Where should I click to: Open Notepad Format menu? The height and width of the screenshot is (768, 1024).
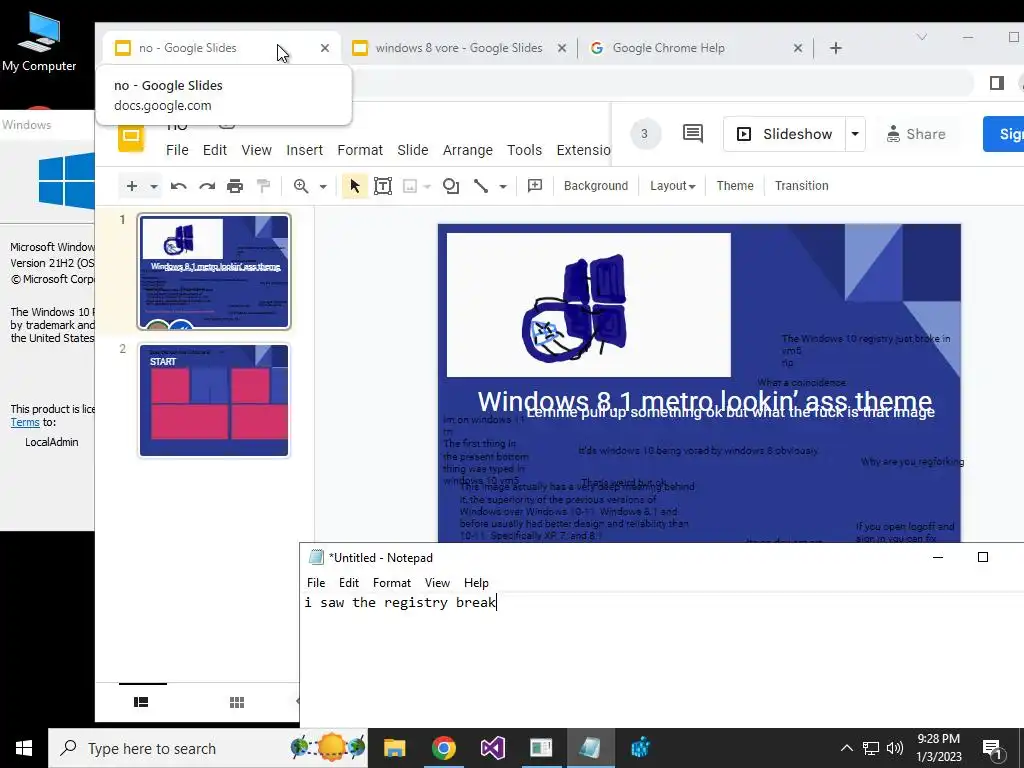[392, 583]
